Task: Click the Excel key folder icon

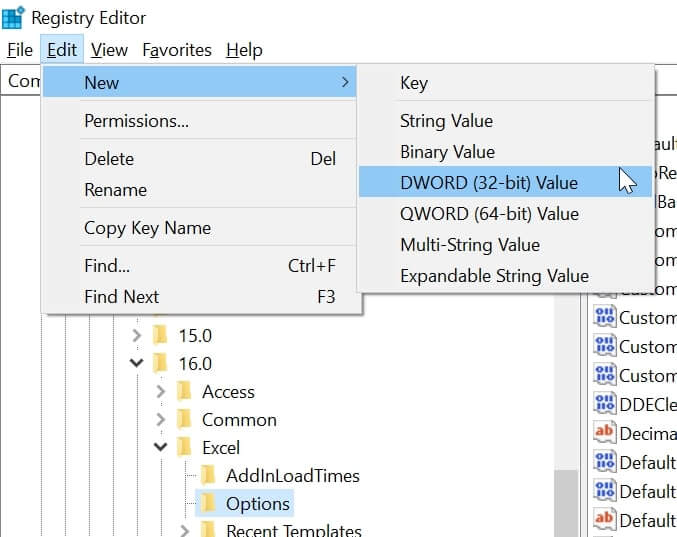Action: [184, 447]
